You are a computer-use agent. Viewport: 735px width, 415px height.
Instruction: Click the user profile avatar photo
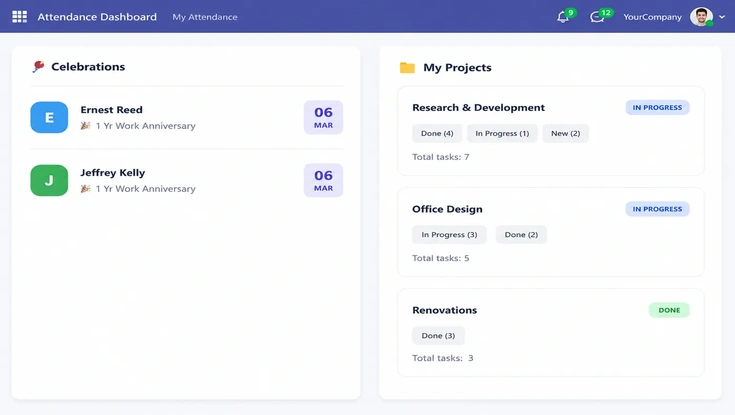click(x=701, y=17)
